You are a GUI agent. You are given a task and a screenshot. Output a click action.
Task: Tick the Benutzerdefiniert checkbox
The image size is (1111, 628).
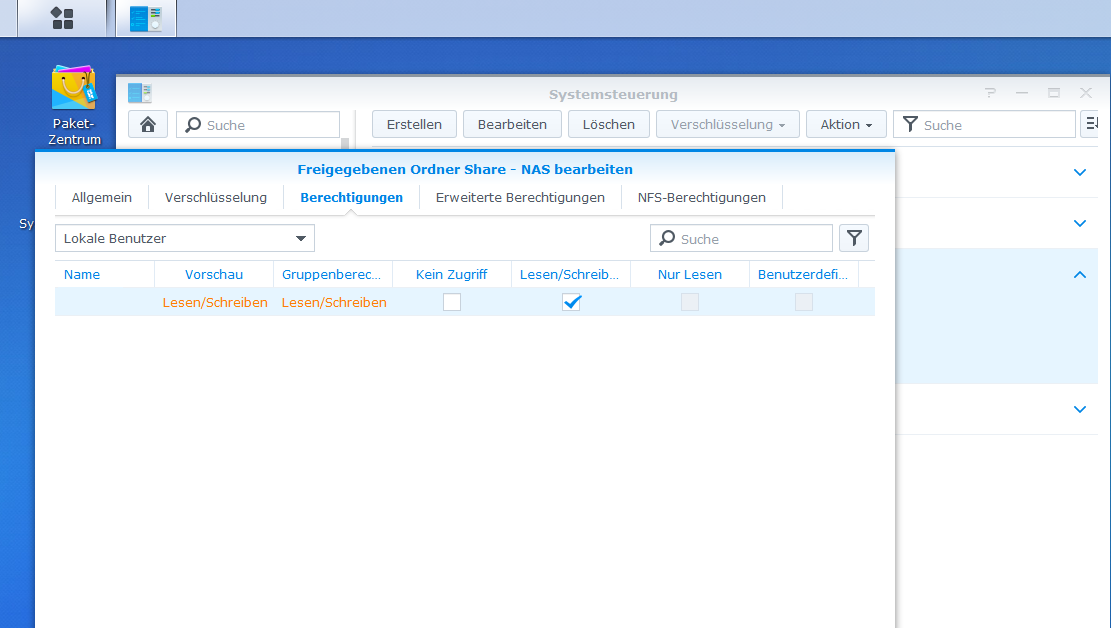click(803, 302)
